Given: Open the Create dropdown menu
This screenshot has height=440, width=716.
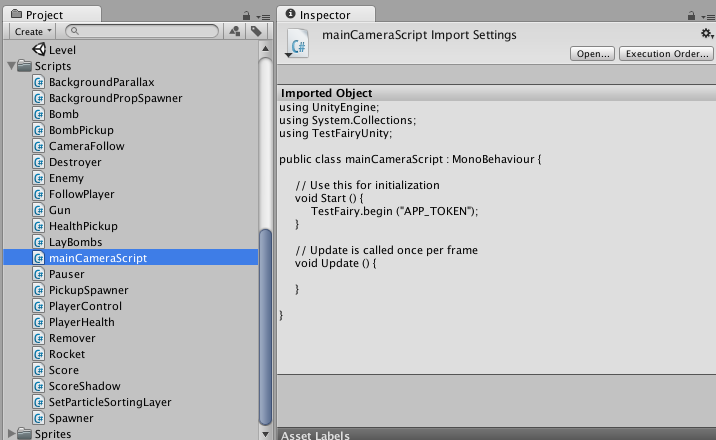Looking at the screenshot, I should point(31,32).
